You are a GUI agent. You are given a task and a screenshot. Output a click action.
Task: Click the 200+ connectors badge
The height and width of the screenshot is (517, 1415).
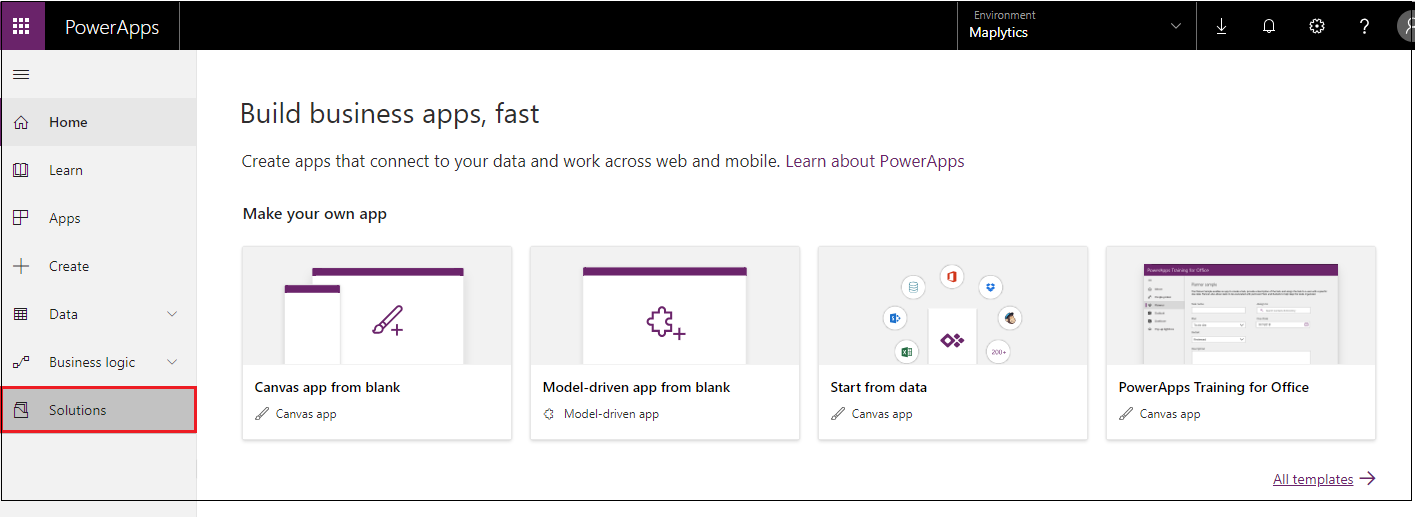[998, 351]
